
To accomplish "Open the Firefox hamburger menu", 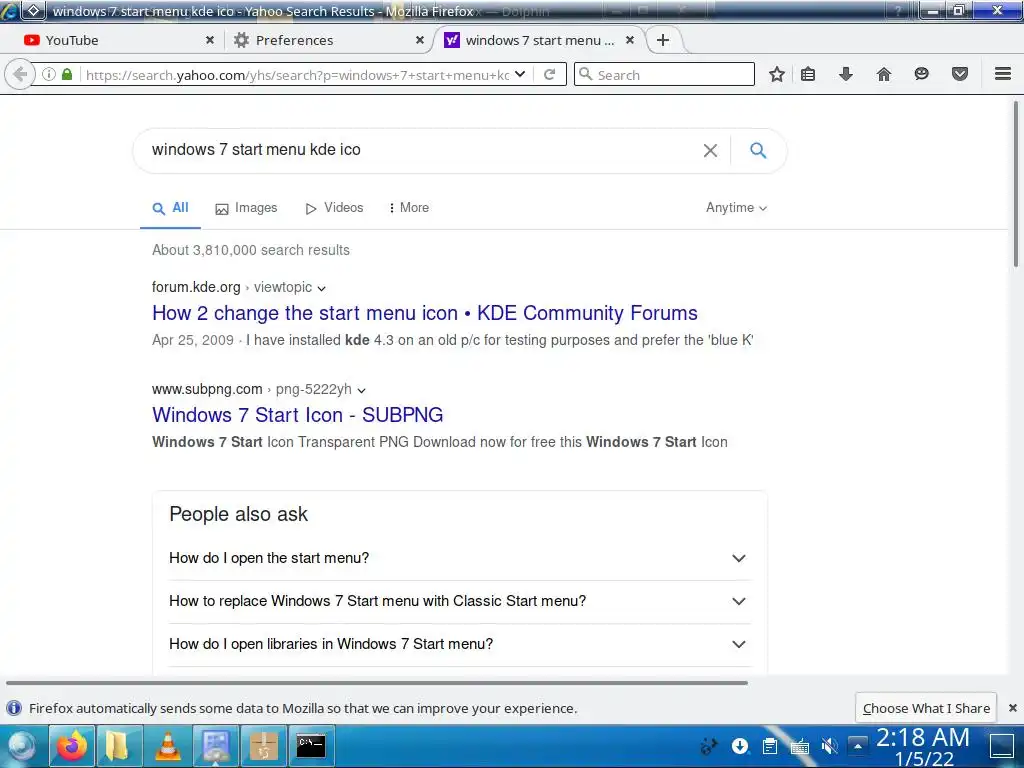I will click(x=1003, y=74).
